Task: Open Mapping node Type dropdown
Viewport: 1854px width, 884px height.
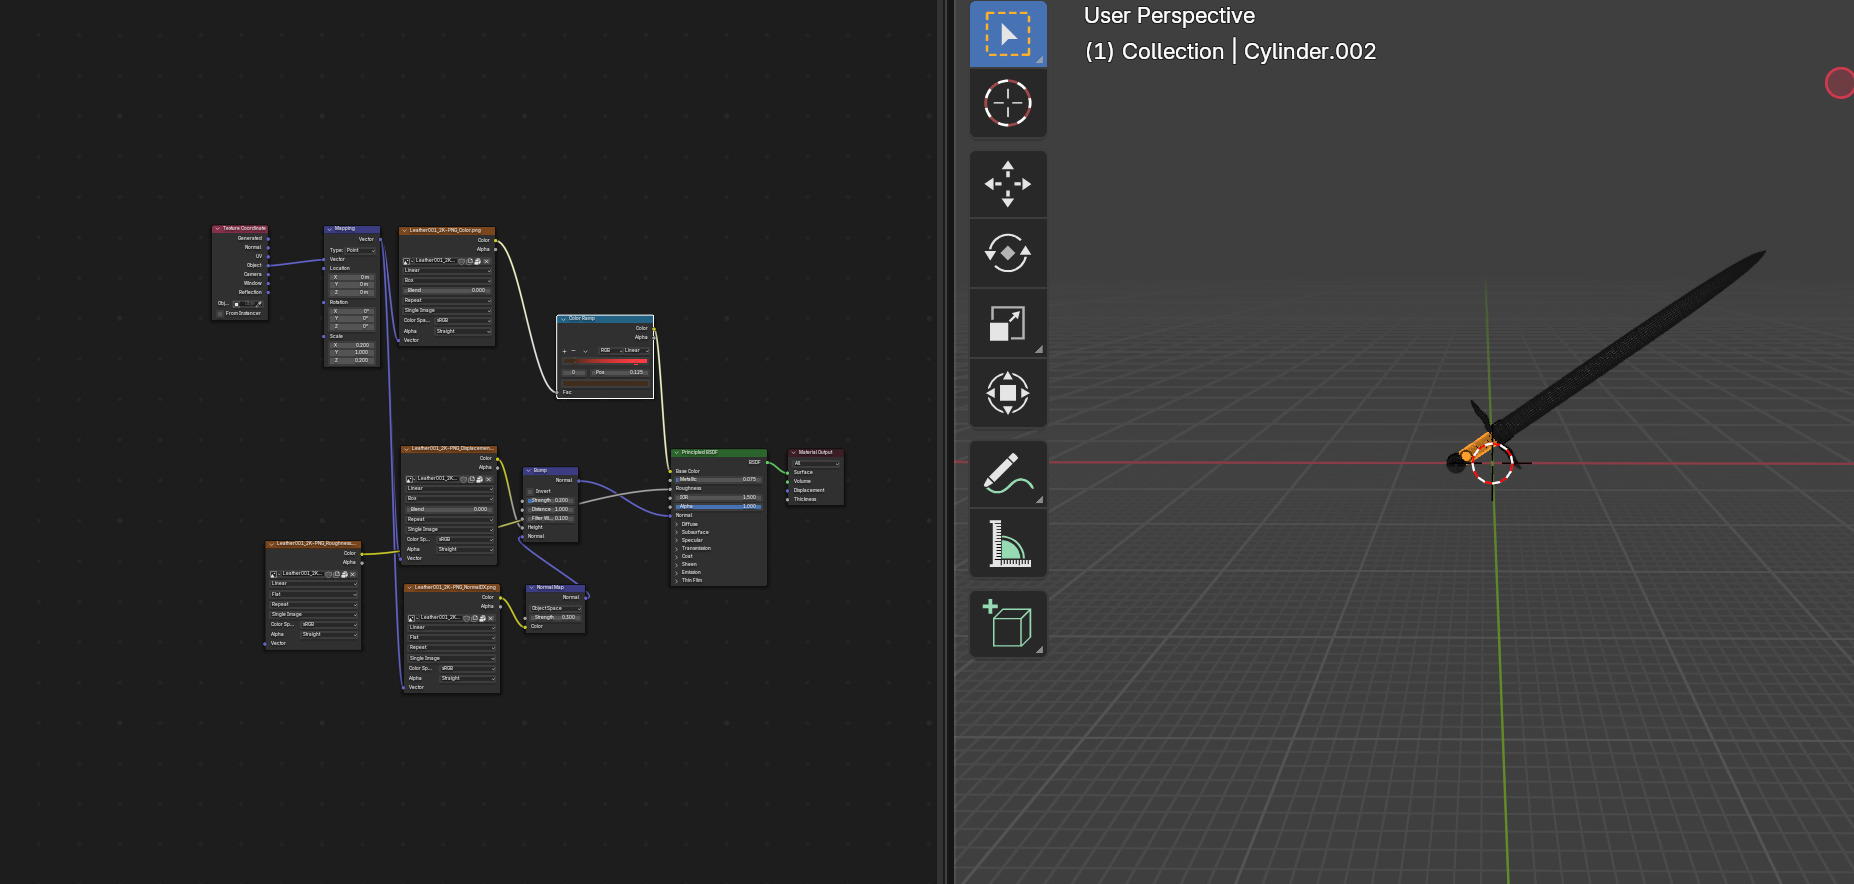Action: 361,250
